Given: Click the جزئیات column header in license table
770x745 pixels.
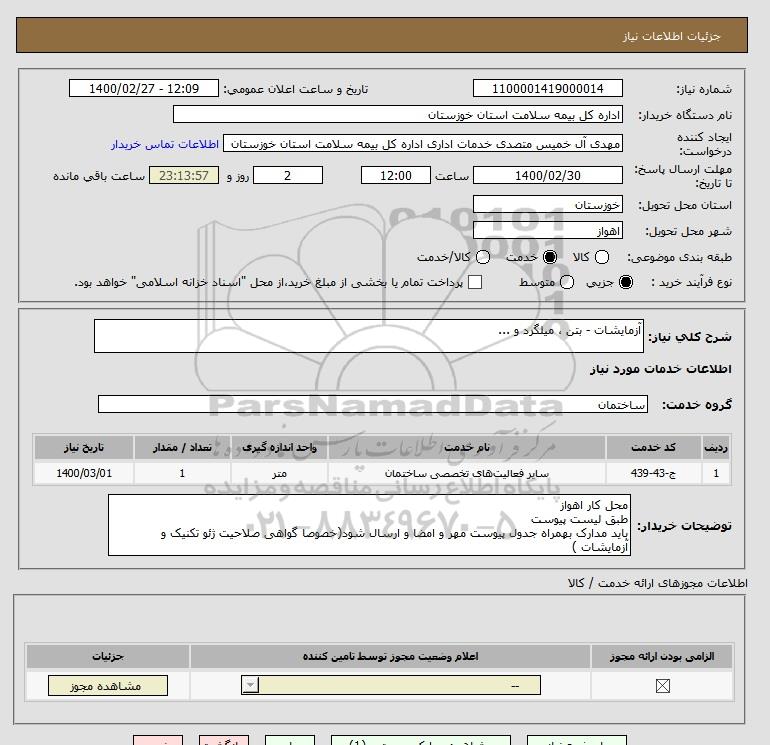Looking at the screenshot, I should [108, 656].
